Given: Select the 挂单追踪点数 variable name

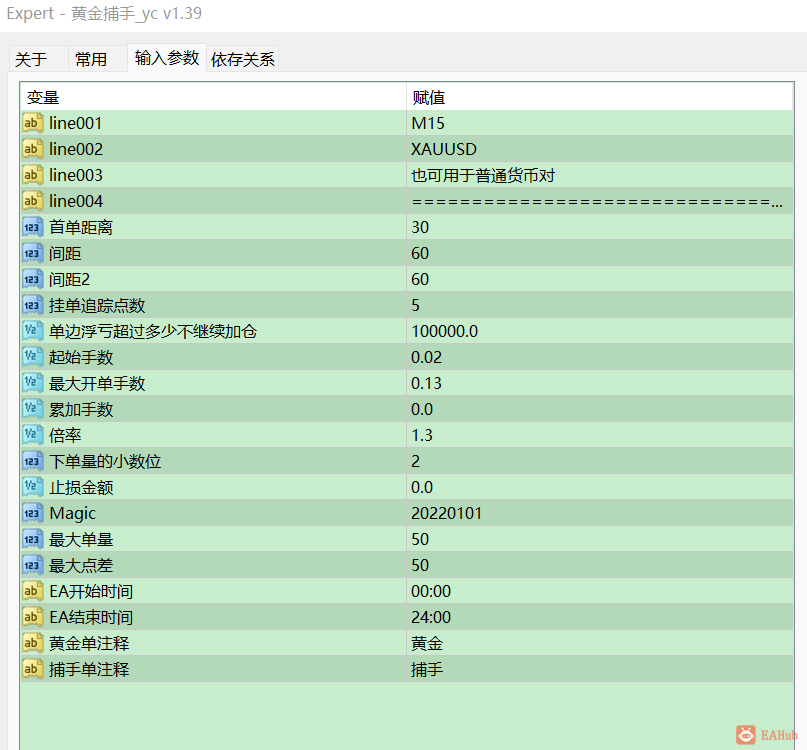Looking at the screenshot, I should (x=97, y=305).
